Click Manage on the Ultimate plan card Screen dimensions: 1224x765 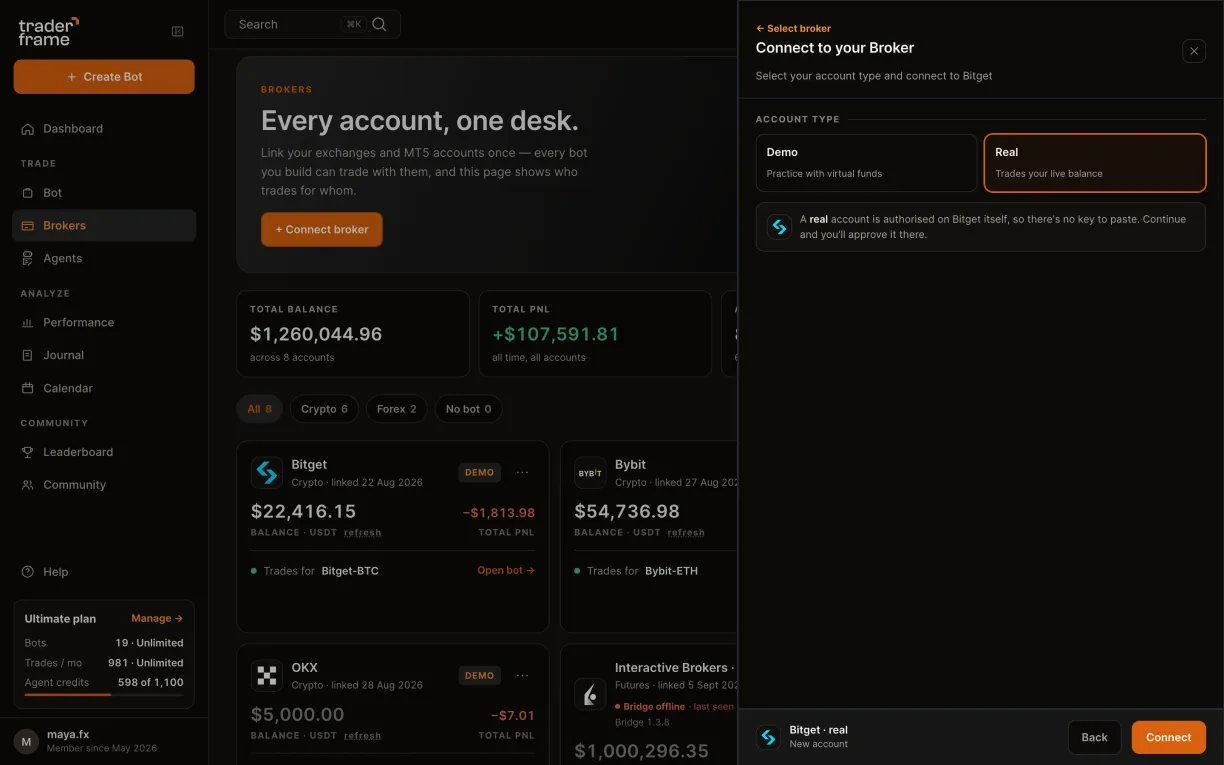[157, 619]
